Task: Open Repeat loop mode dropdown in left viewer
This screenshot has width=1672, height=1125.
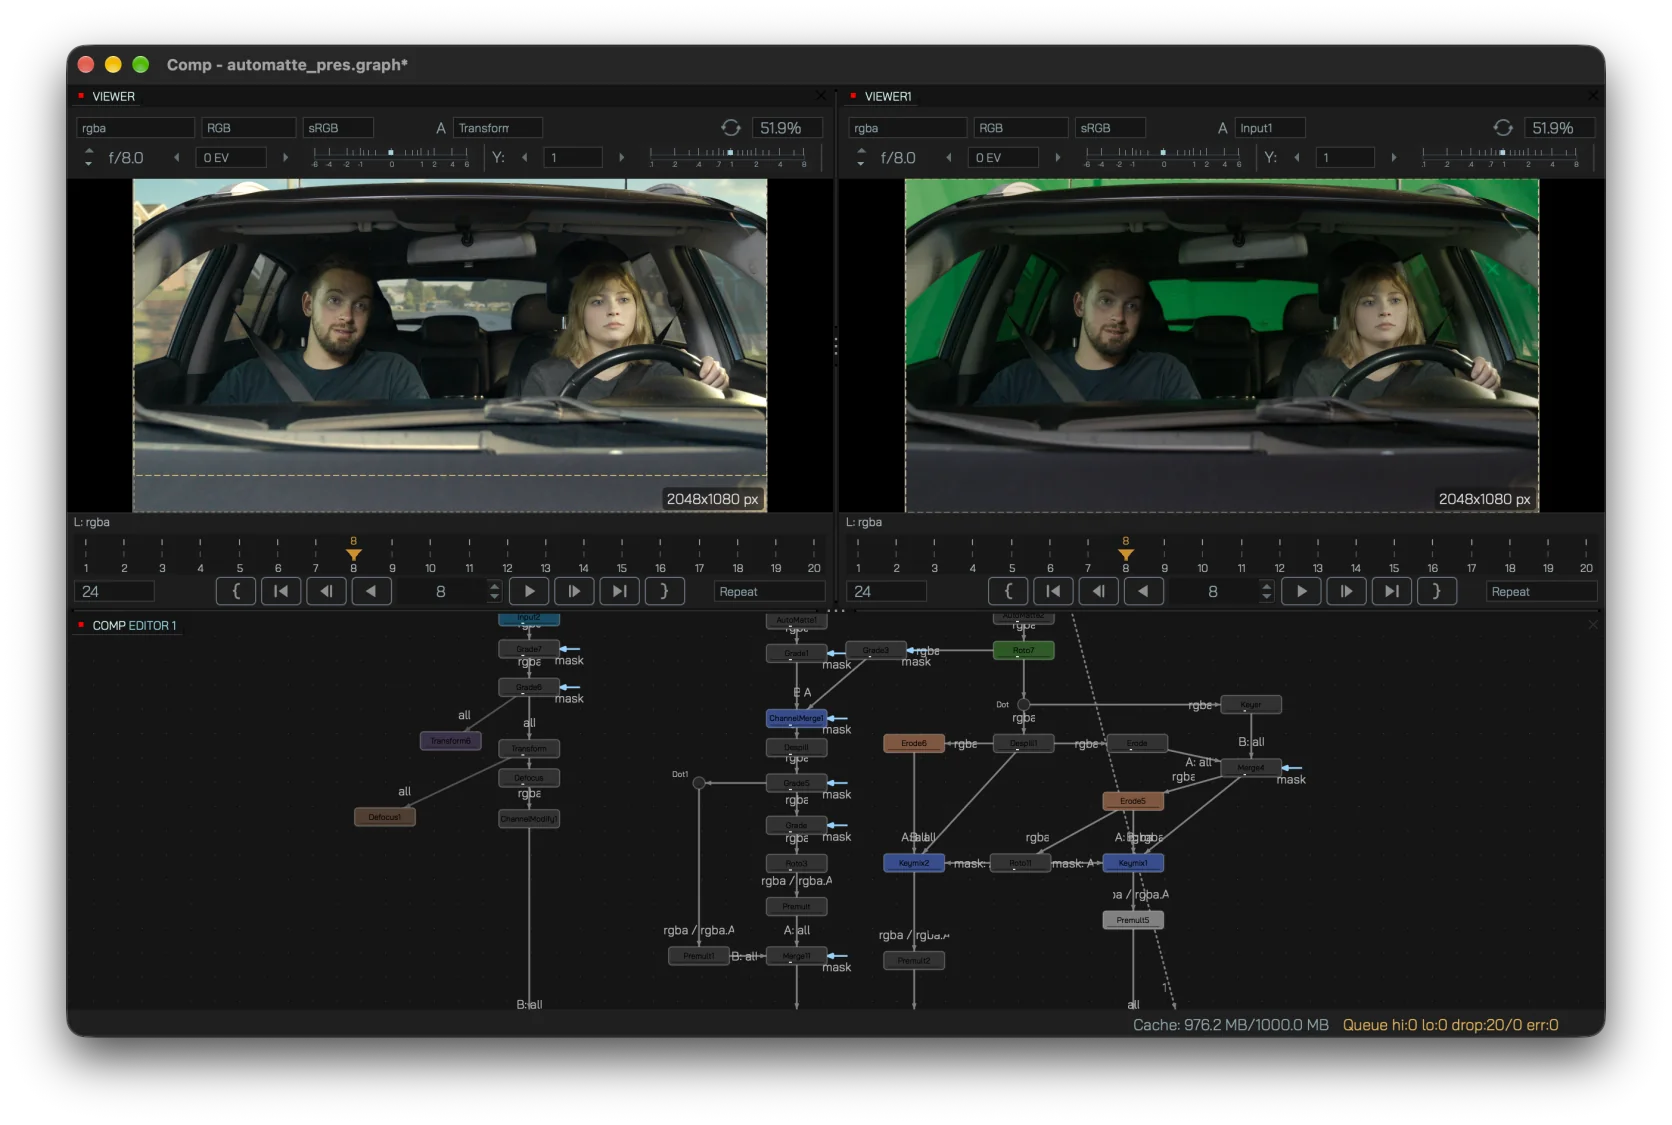Action: coord(769,591)
